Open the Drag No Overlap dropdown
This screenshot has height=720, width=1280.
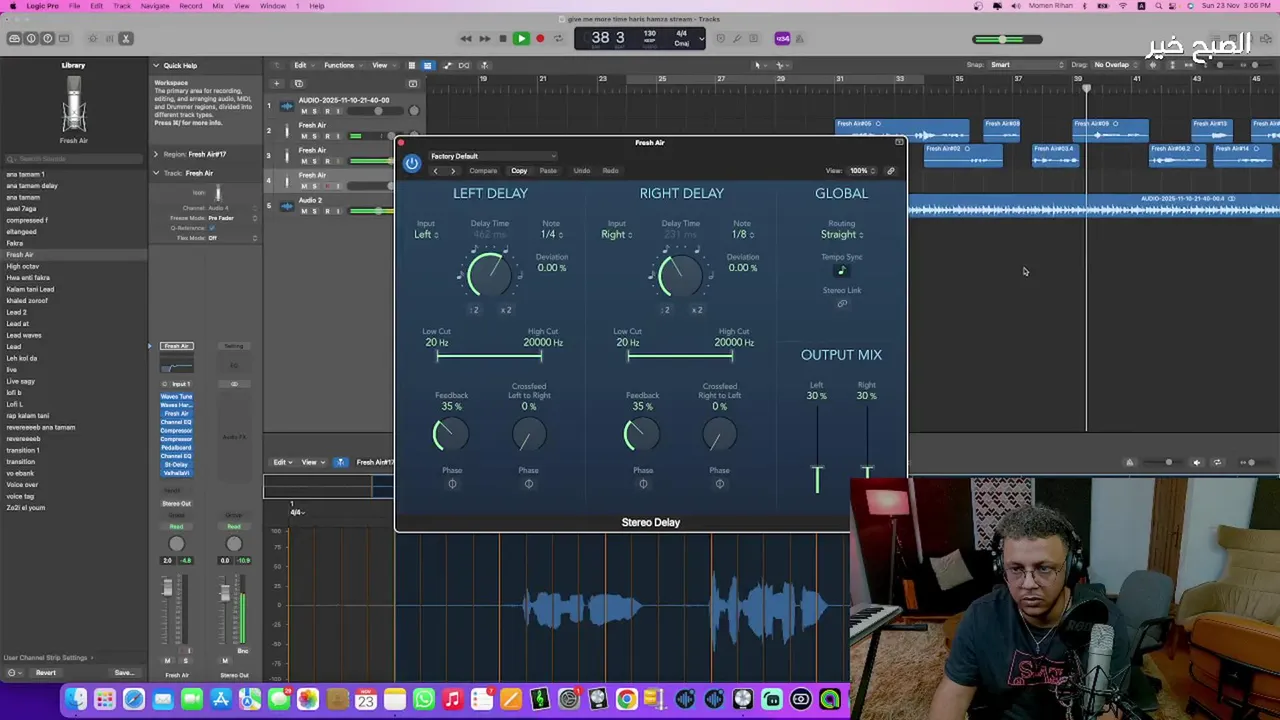[x=1115, y=65]
